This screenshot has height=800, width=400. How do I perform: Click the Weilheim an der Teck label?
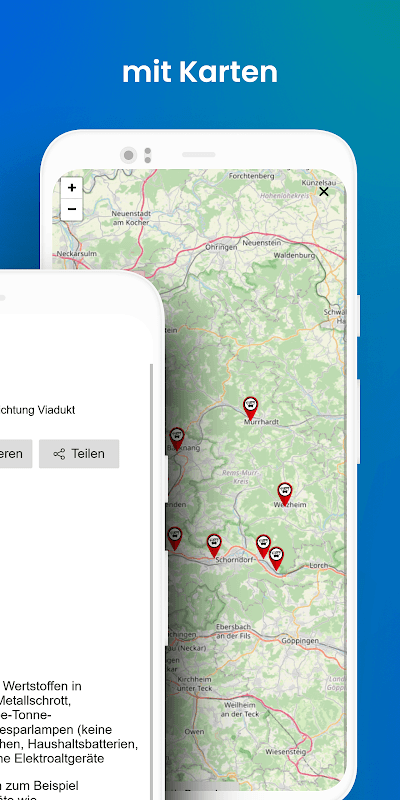coord(240,710)
